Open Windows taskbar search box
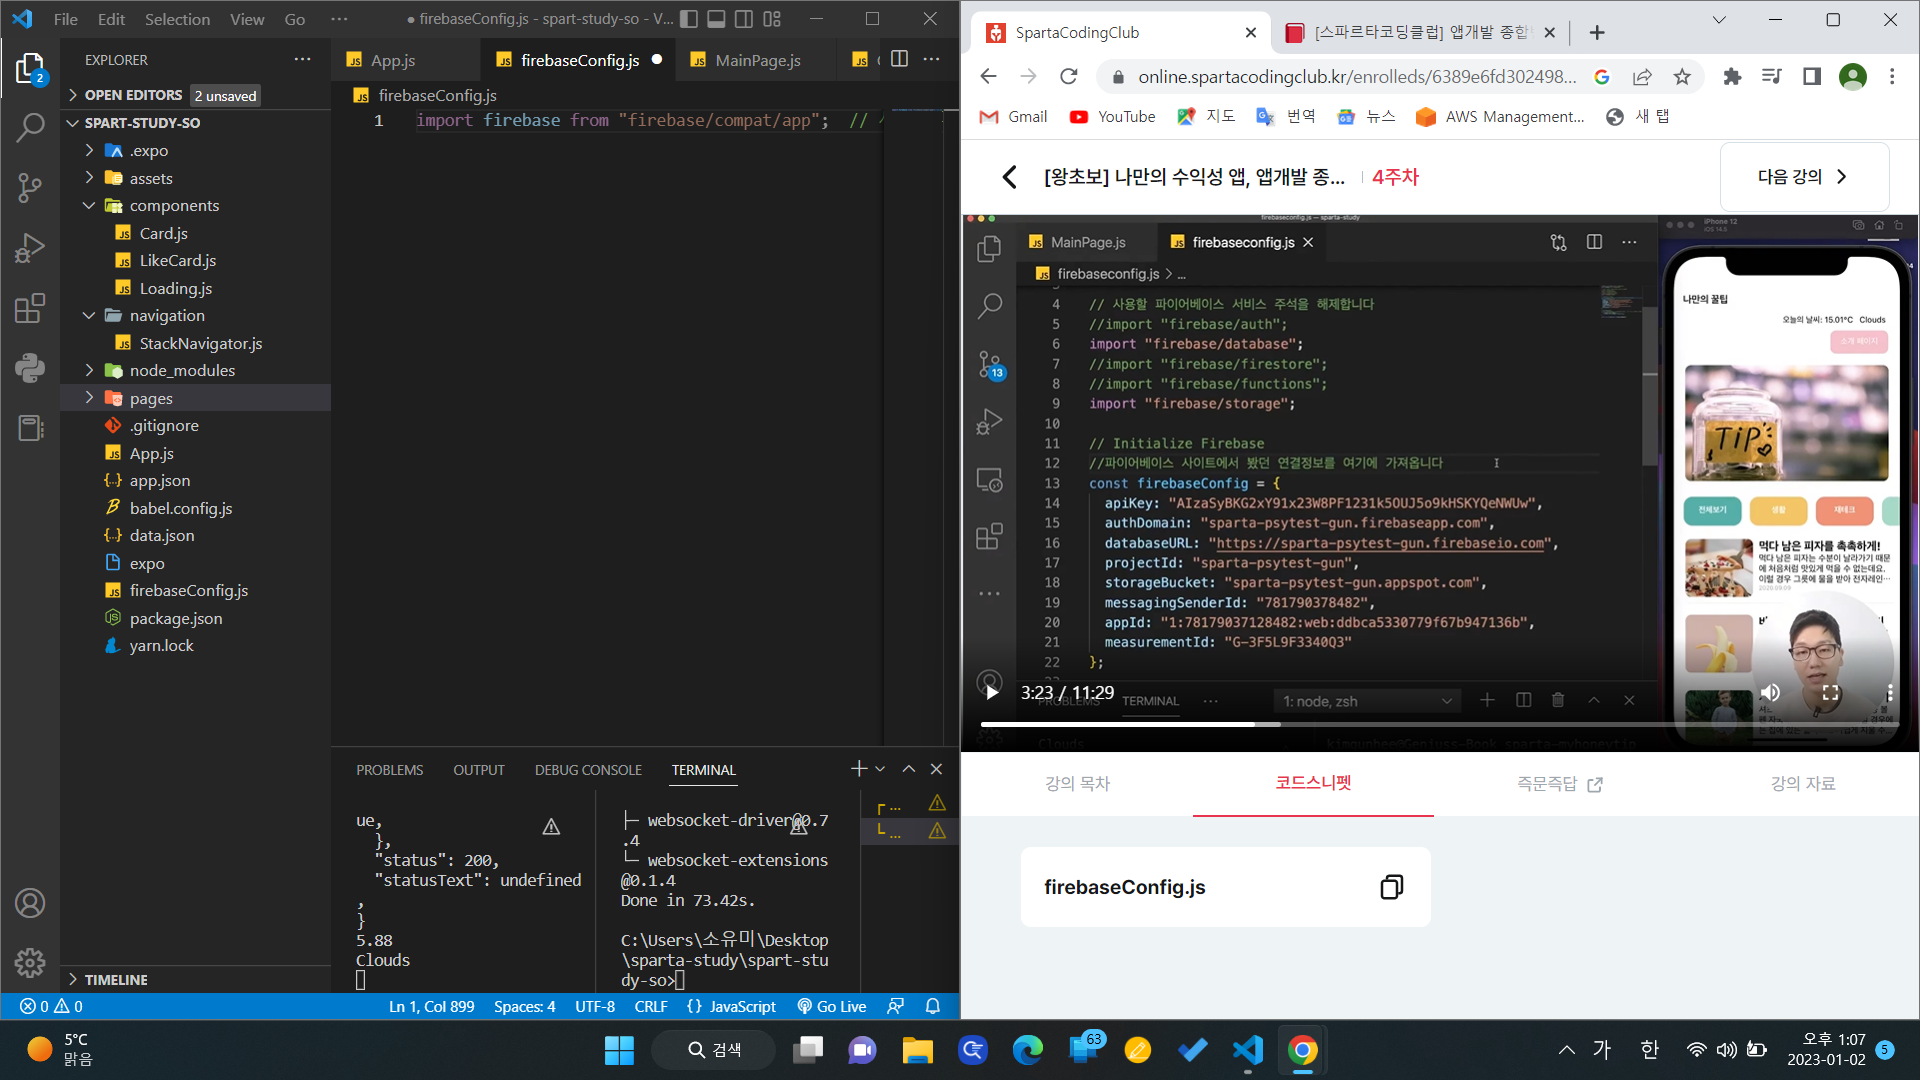This screenshot has height=1080, width=1920. coord(713,1049)
